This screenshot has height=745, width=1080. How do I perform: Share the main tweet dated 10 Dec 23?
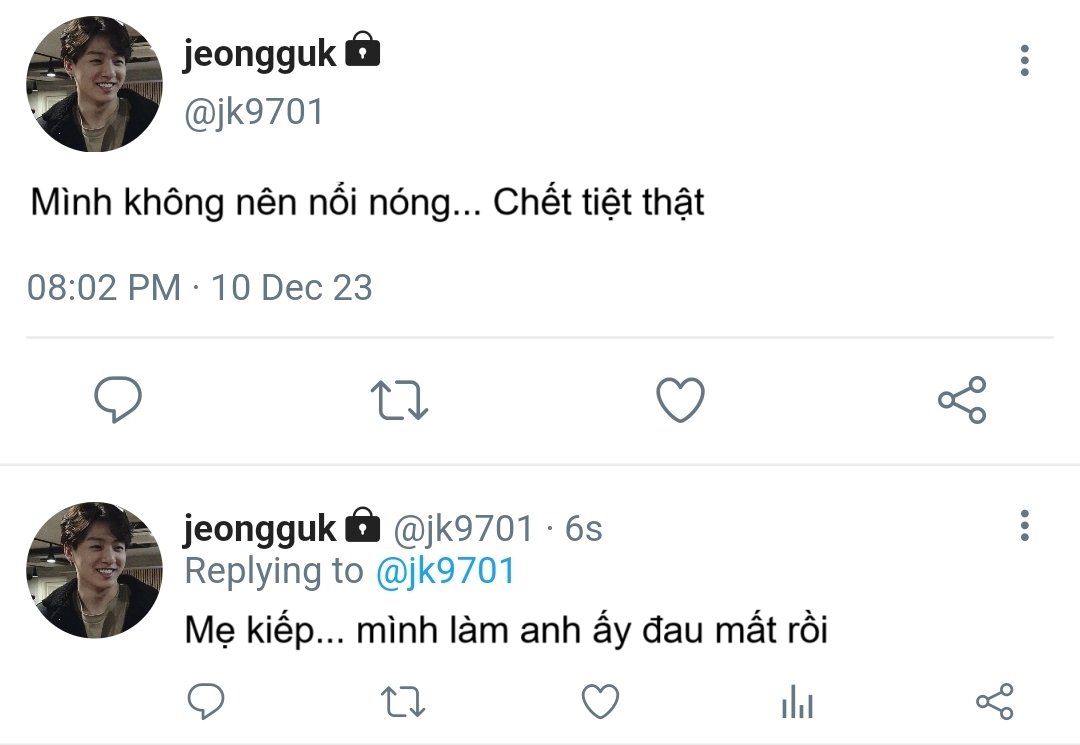point(962,400)
